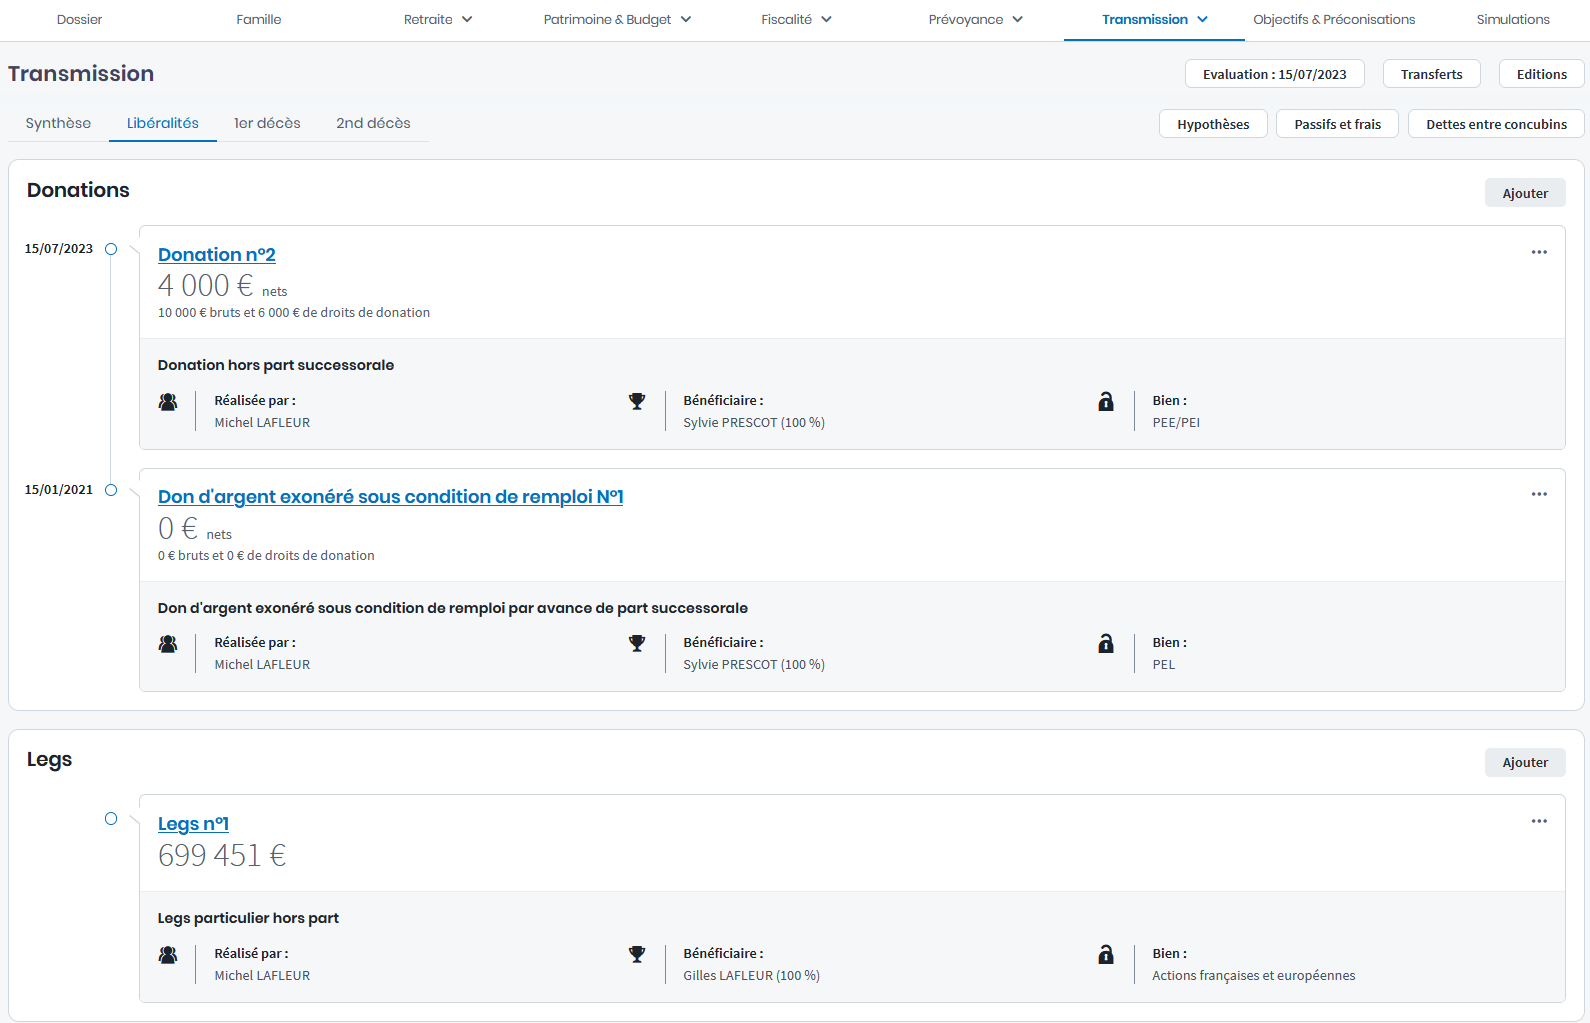Viewport: 1590px width, 1023px height.
Task: Open the three-dot menu for Don d'argent exonéré
Action: pyautogui.click(x=1538, y=494)
